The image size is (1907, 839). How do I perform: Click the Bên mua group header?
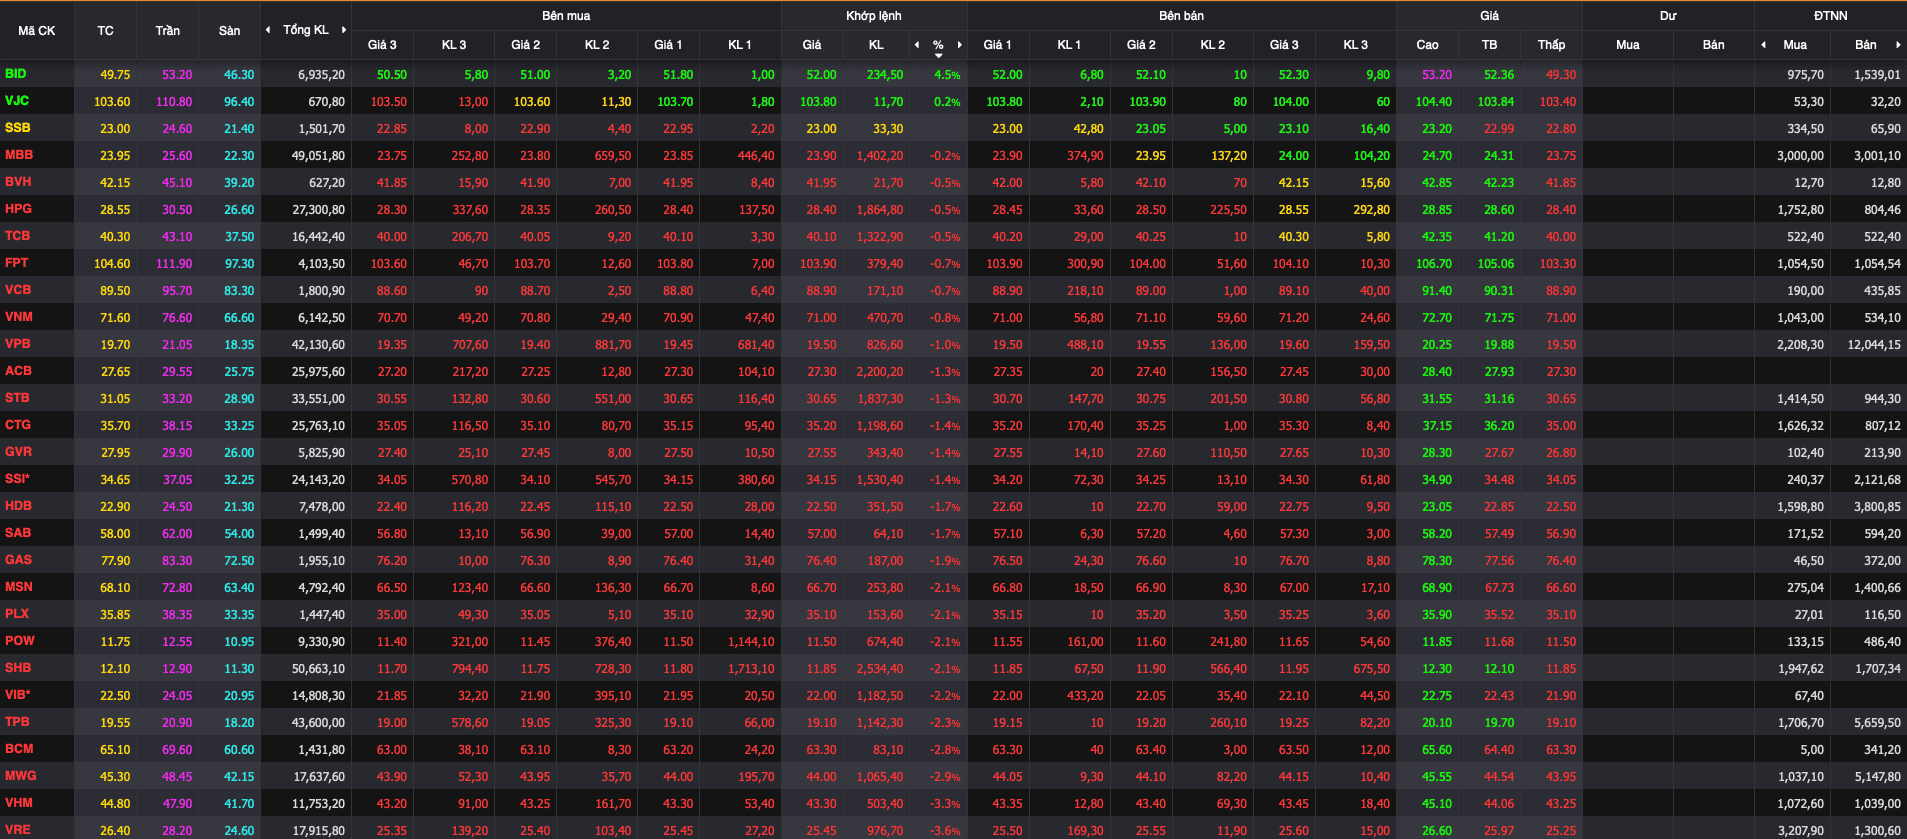(566, 16)
